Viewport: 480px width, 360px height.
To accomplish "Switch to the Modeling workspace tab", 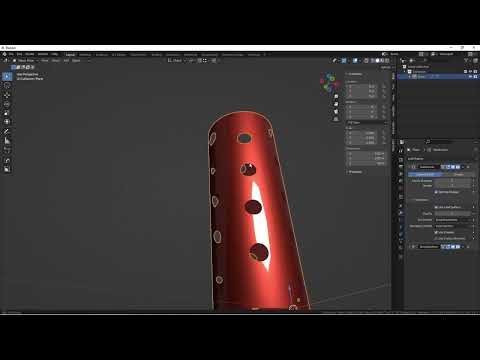I will coord(85,55).
